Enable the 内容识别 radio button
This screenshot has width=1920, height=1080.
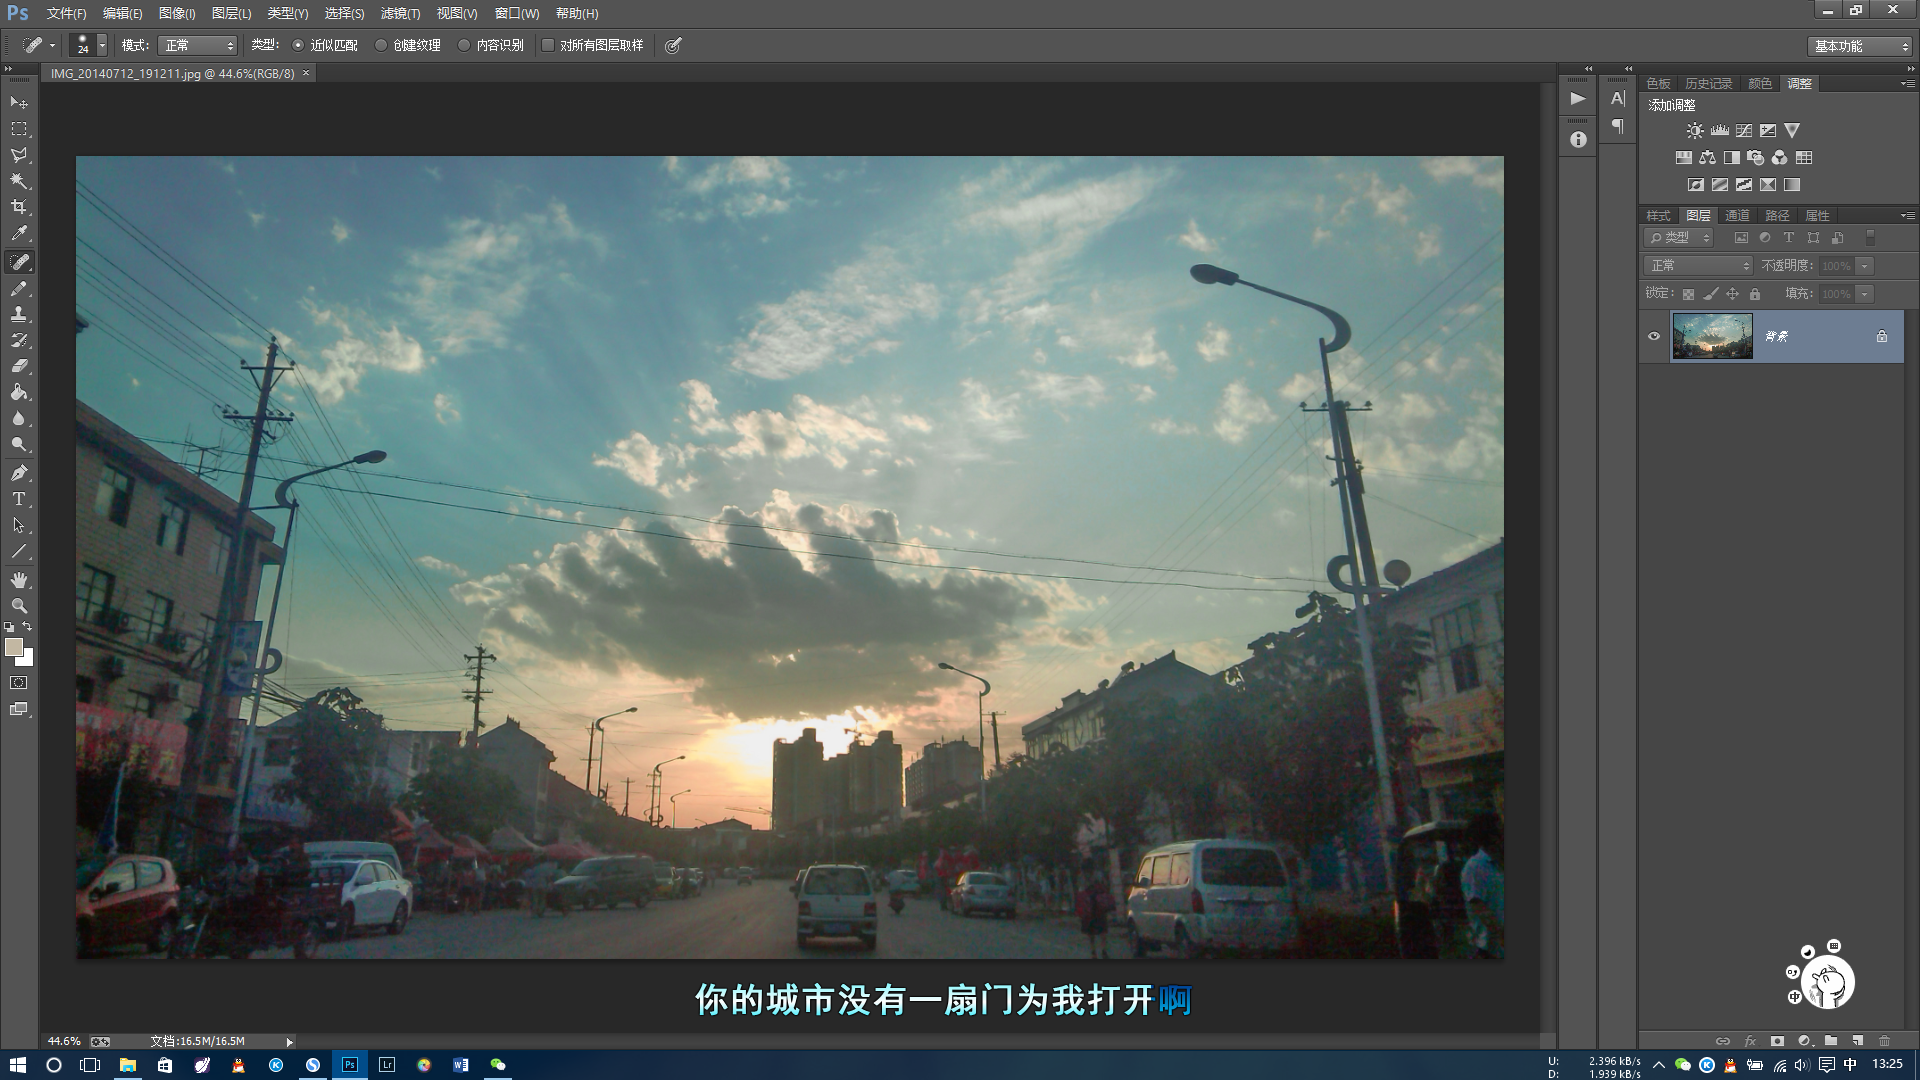coord(463,44)
